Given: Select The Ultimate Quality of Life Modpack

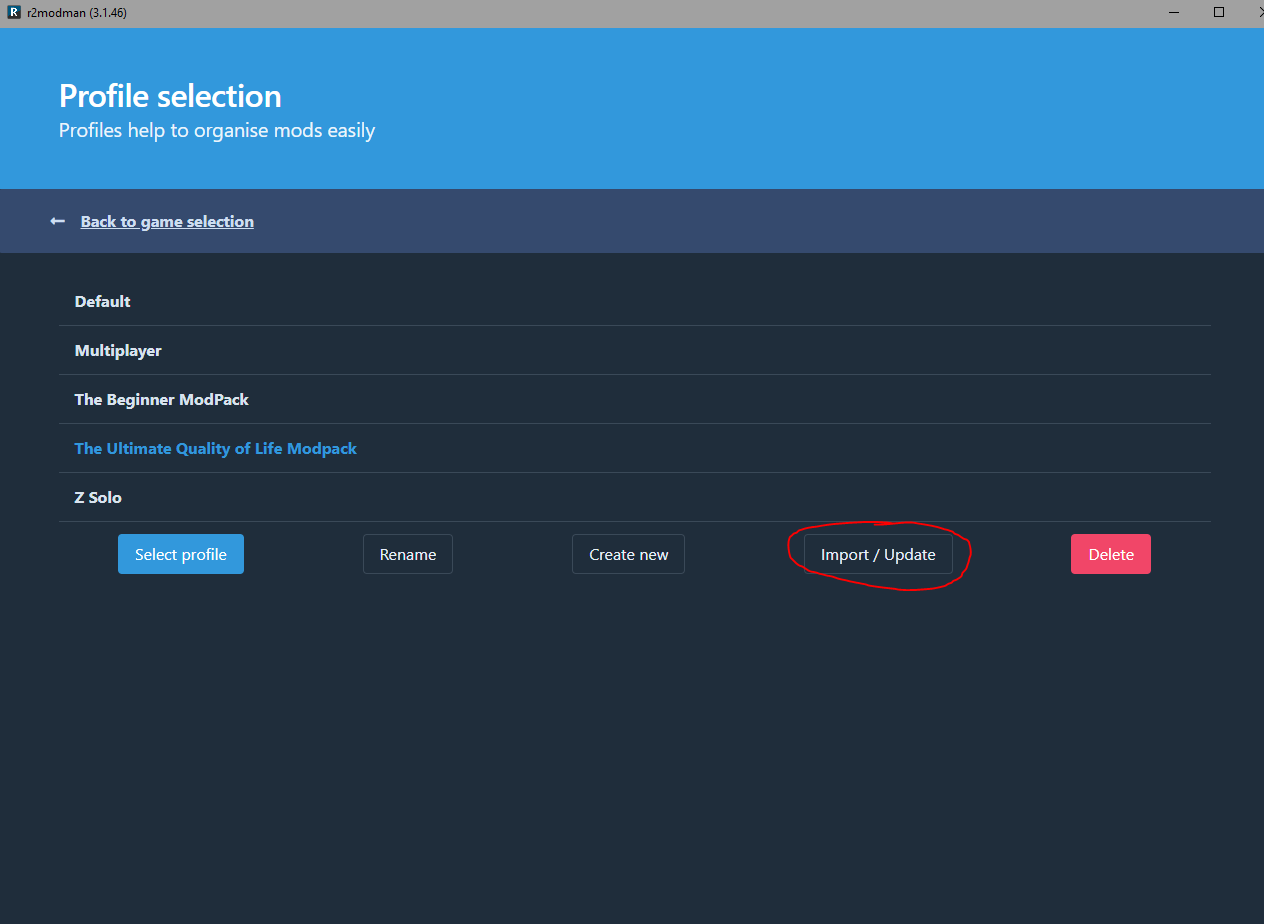Looking at the screenshot, I should click(634, 448).
